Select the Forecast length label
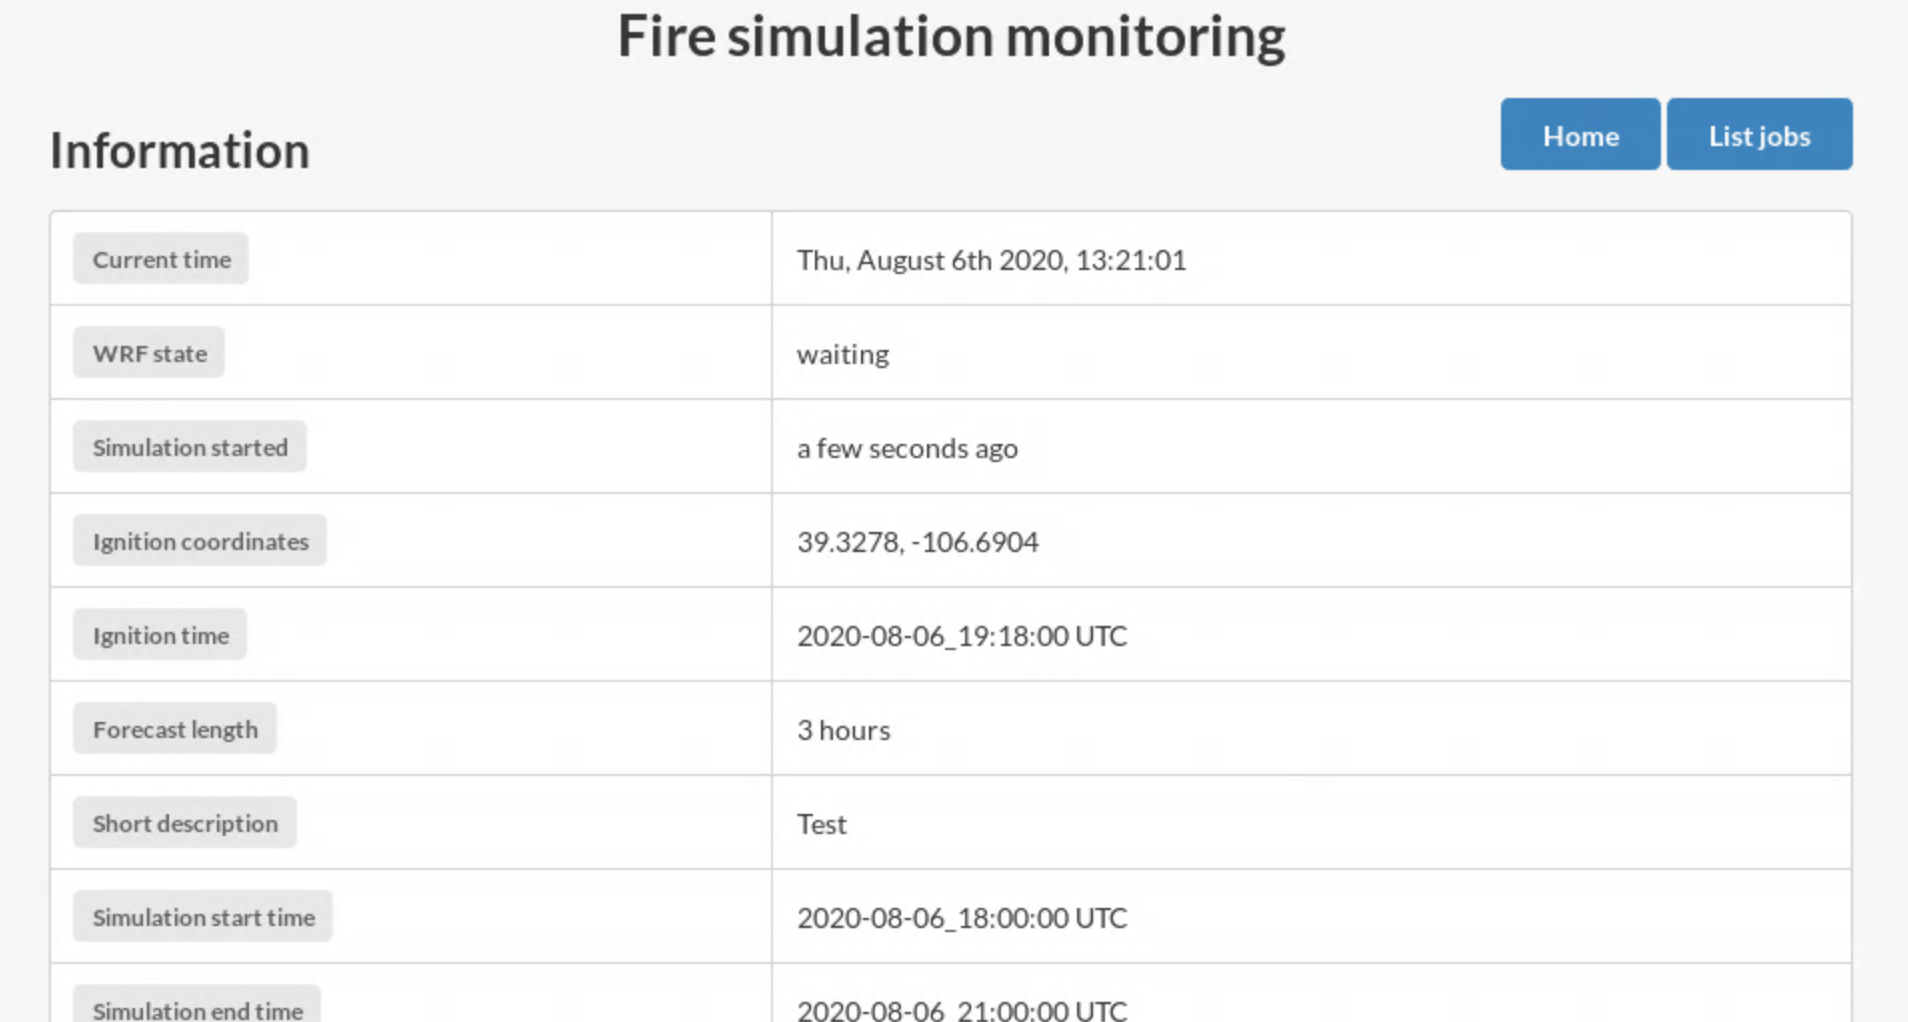Screen dimensions: 1908x1022 [175, 729]
